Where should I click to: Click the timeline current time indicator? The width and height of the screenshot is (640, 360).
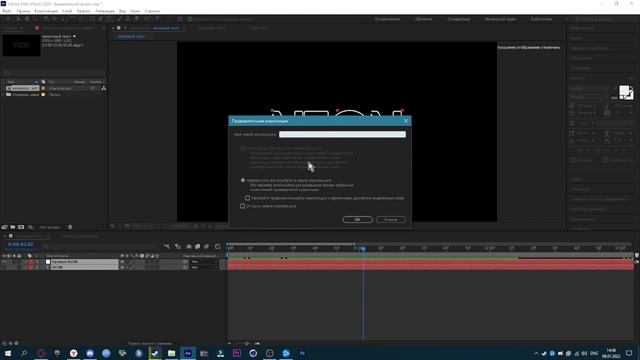pos(363,249)
